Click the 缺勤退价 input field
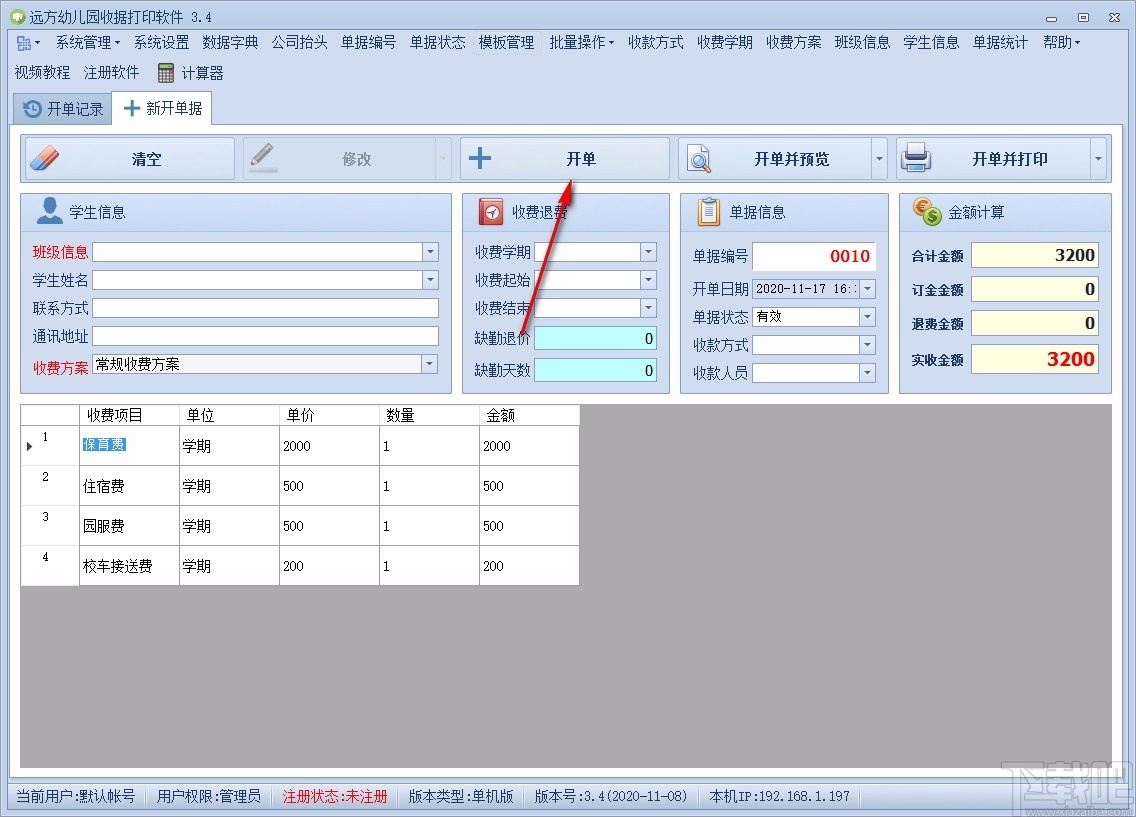The width and height of the screenshot is (1136, 817). point(596,338)
